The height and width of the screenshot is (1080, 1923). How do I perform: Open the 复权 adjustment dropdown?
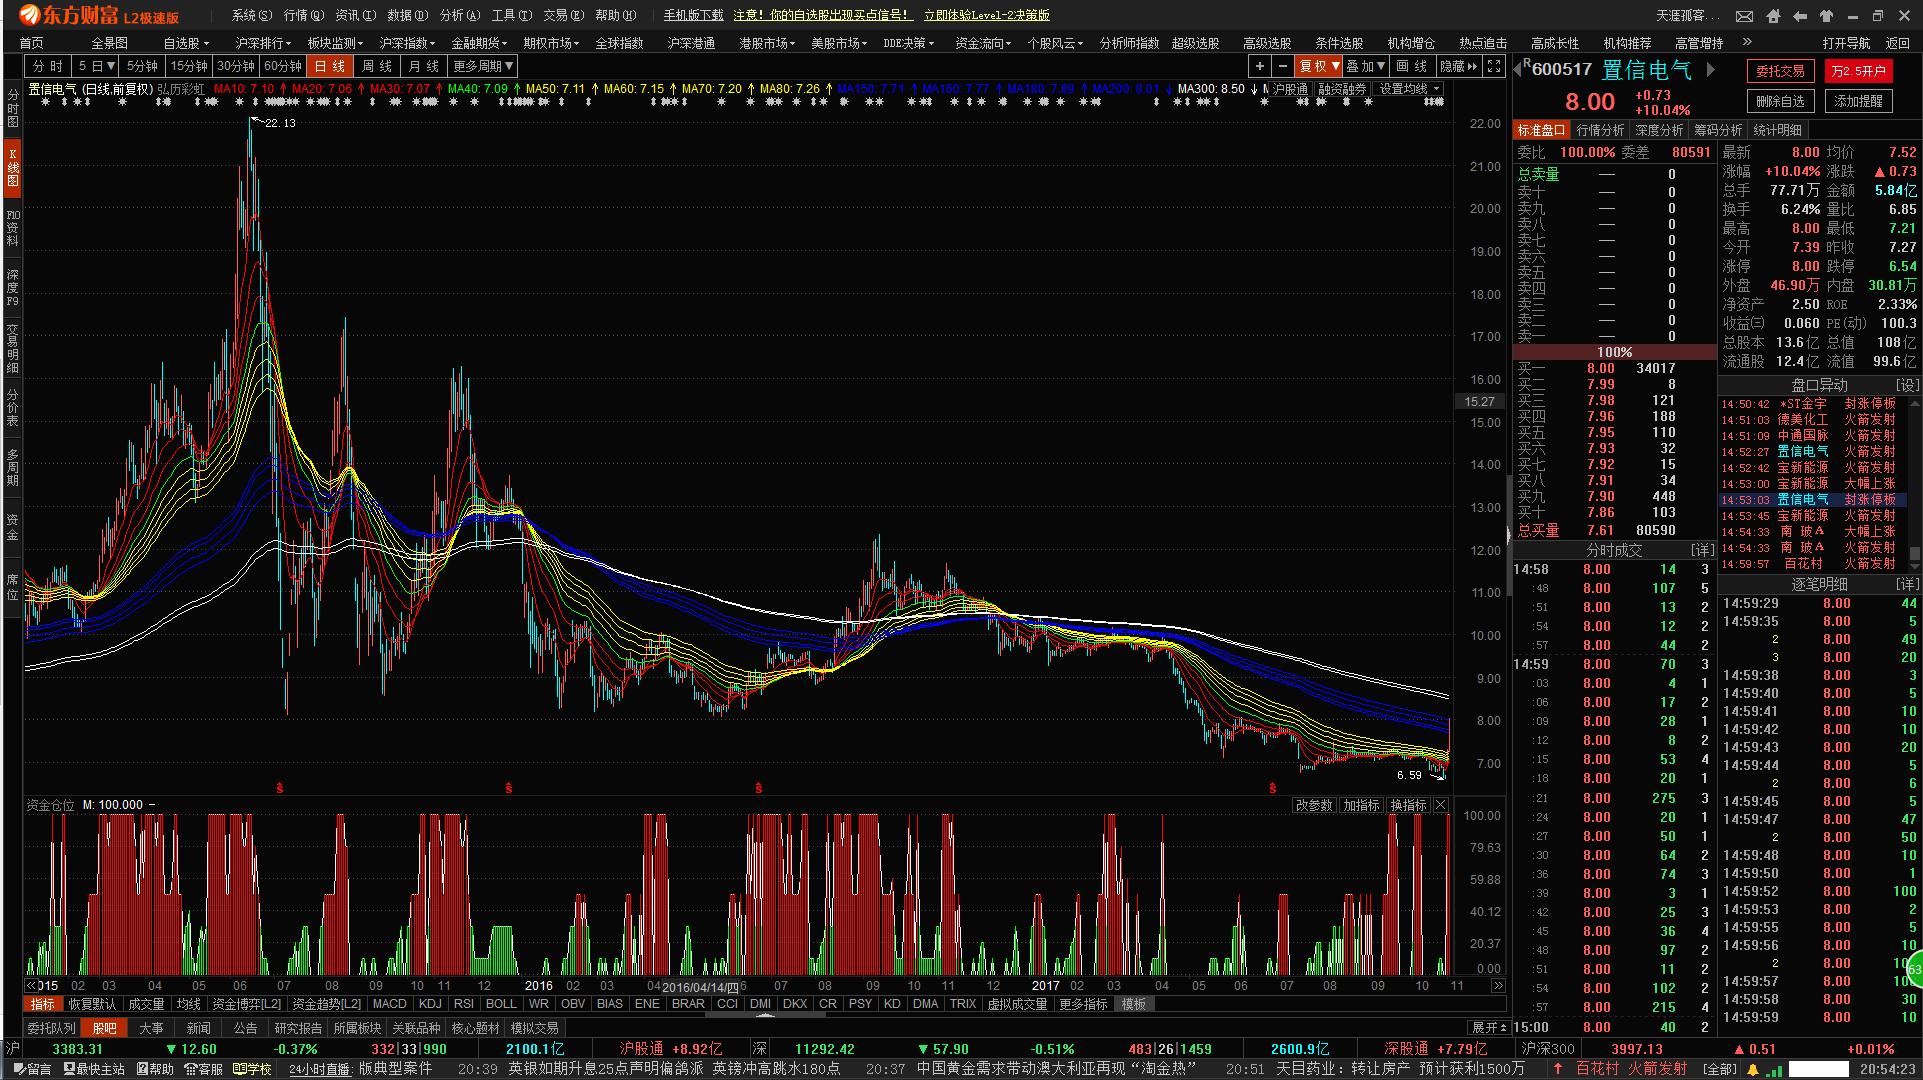(1319, 66)
